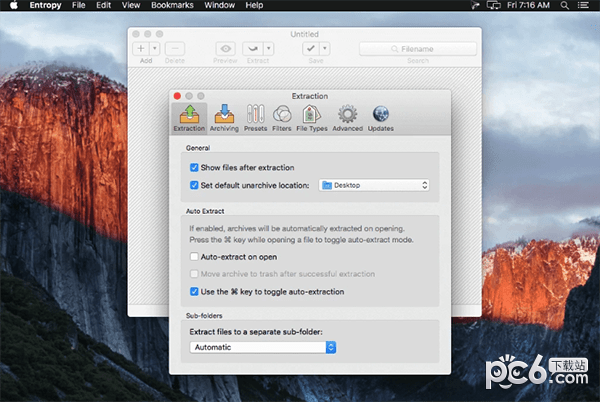Open the Save button's dropdown arrow
Viewport: 600px width, 402px height.
[325, 49]
